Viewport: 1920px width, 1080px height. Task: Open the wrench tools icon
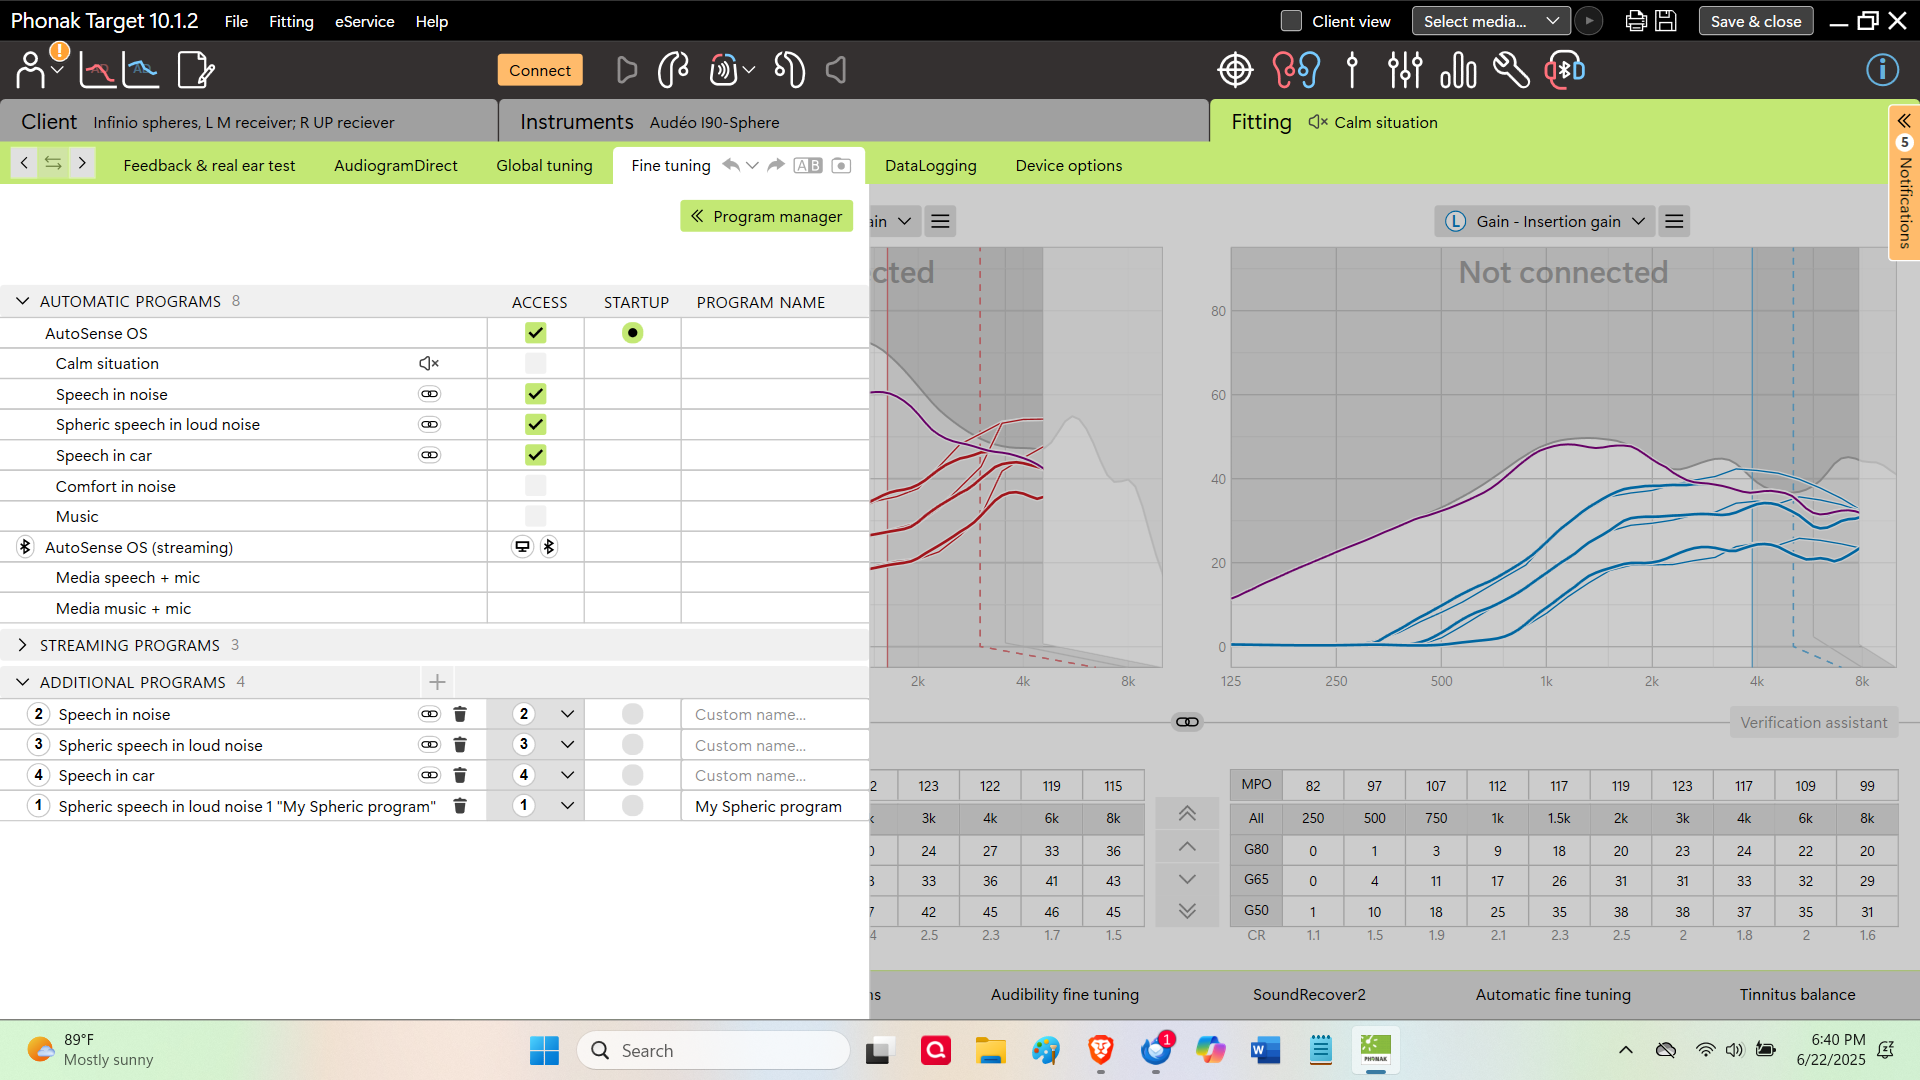(x=1511, y=70)
